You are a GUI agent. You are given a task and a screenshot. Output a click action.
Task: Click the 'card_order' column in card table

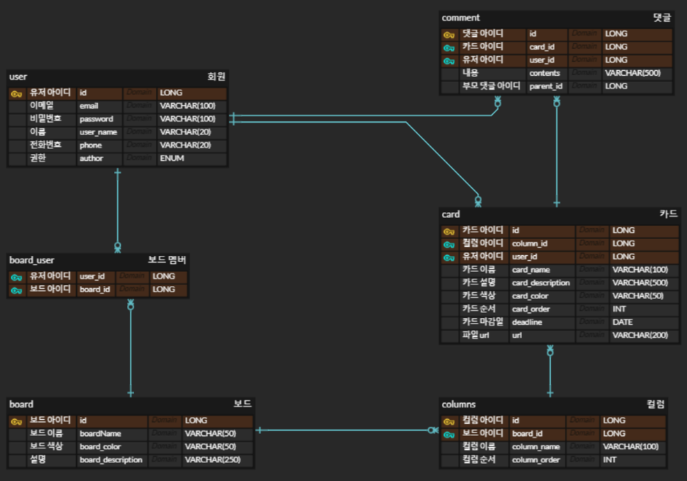click(531, 309)
